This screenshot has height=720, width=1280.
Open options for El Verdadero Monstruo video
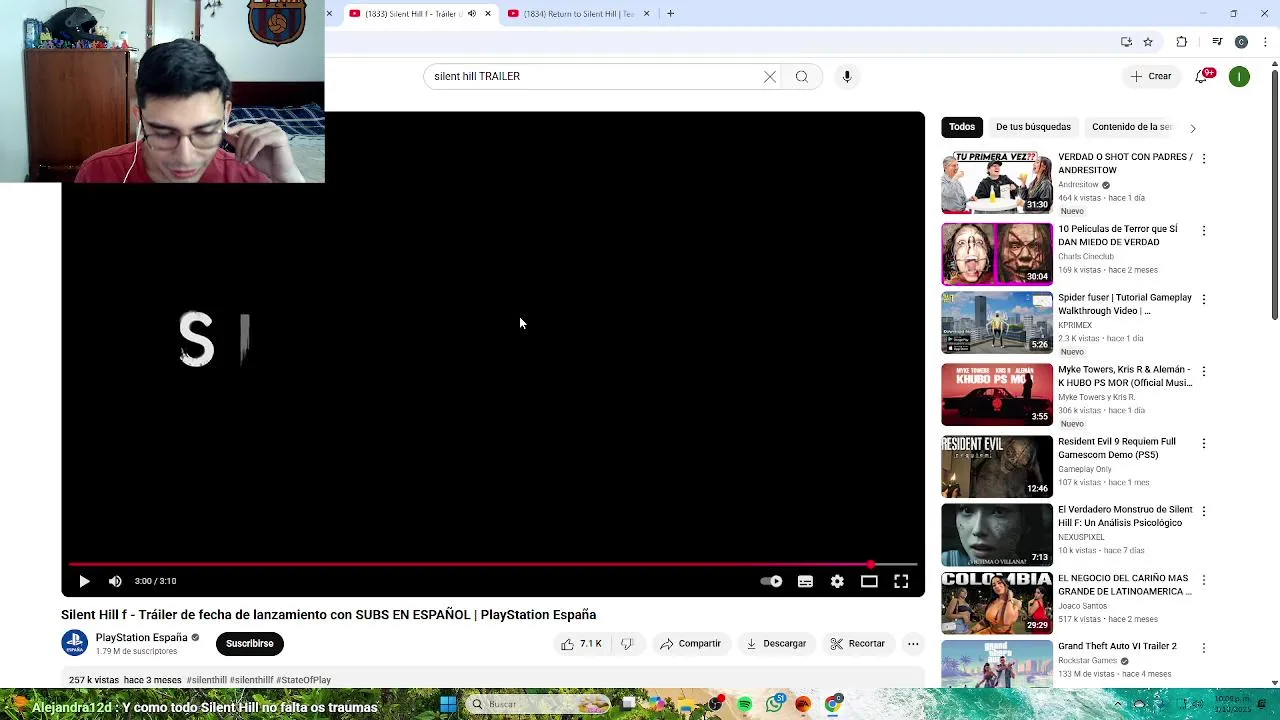(1204, 511)
